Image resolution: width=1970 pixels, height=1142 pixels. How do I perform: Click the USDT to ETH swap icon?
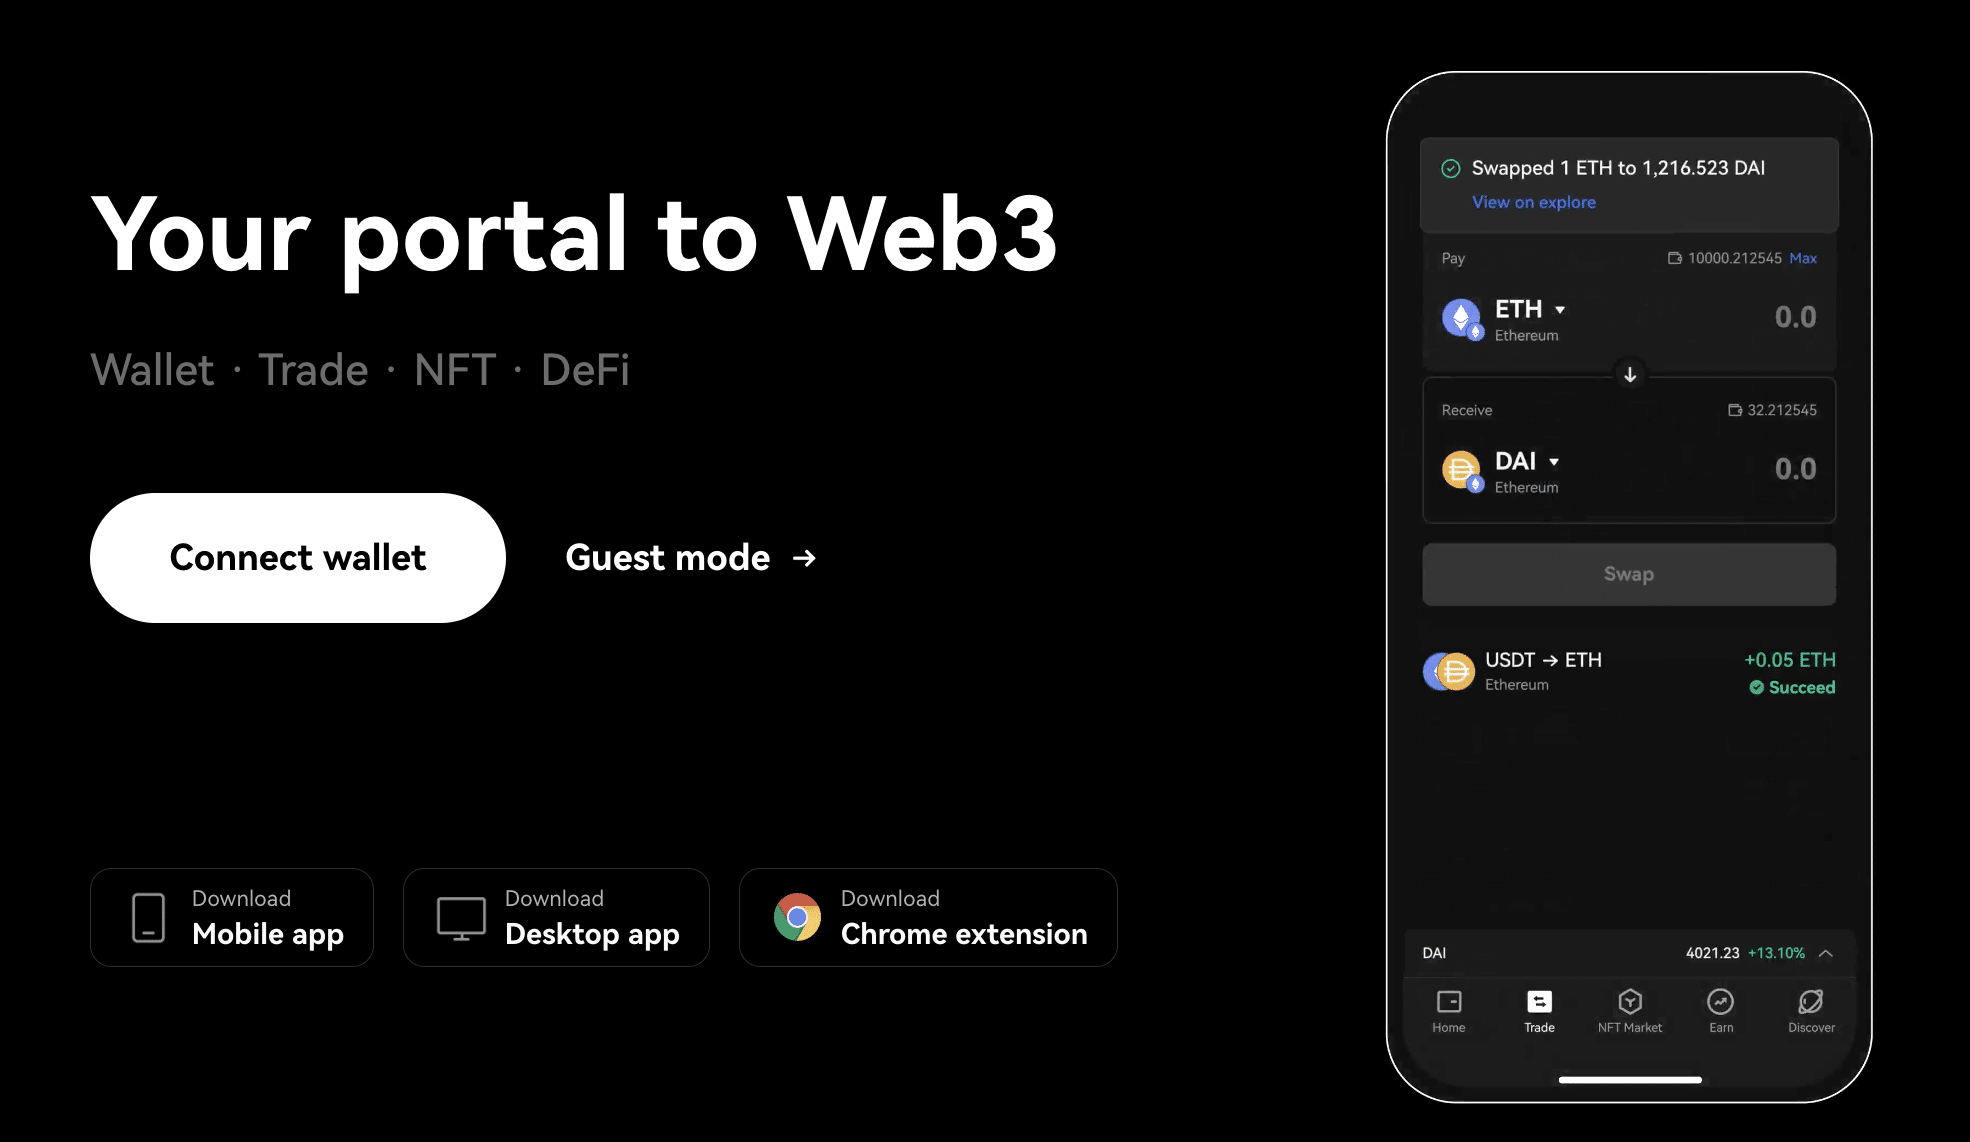pos(1451,670)
